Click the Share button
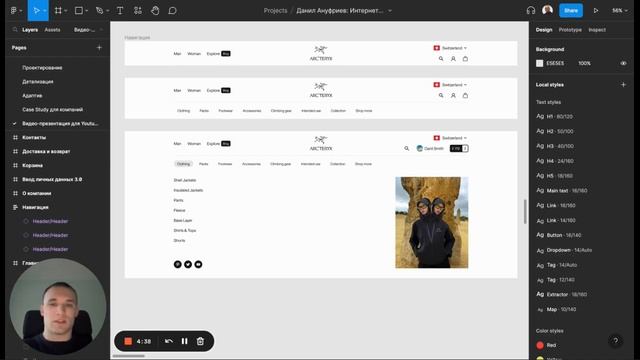The image size is (640, 360). (571, 11)
